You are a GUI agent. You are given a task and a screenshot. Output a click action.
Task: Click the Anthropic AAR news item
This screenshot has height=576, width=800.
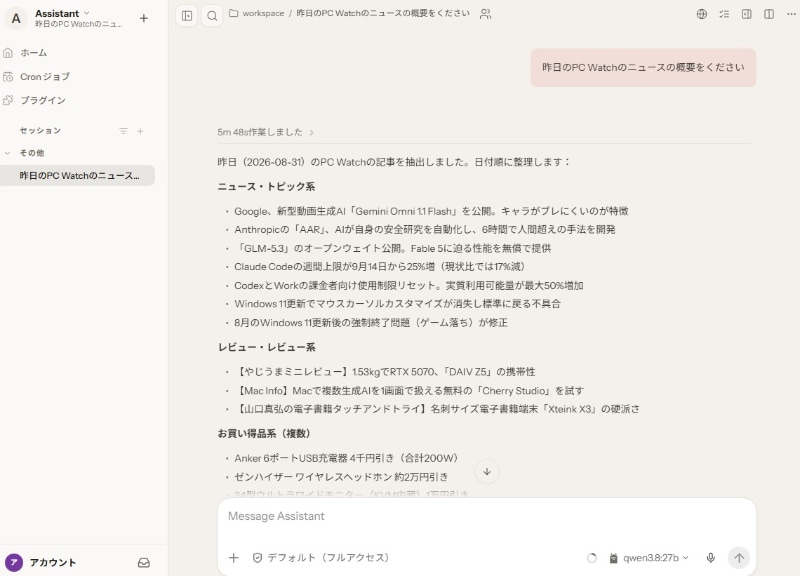pos(424,230)
